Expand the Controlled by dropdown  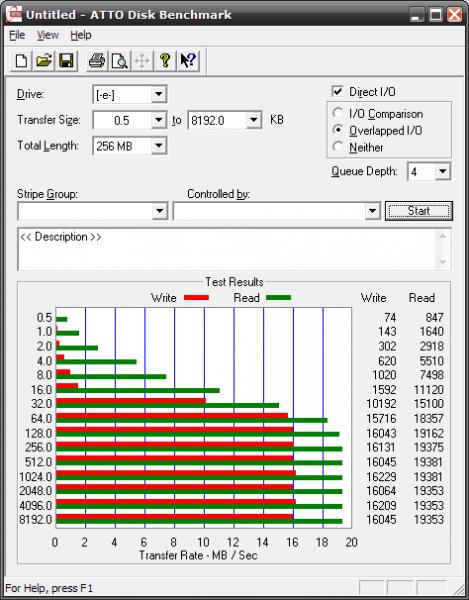pos(372,211)
